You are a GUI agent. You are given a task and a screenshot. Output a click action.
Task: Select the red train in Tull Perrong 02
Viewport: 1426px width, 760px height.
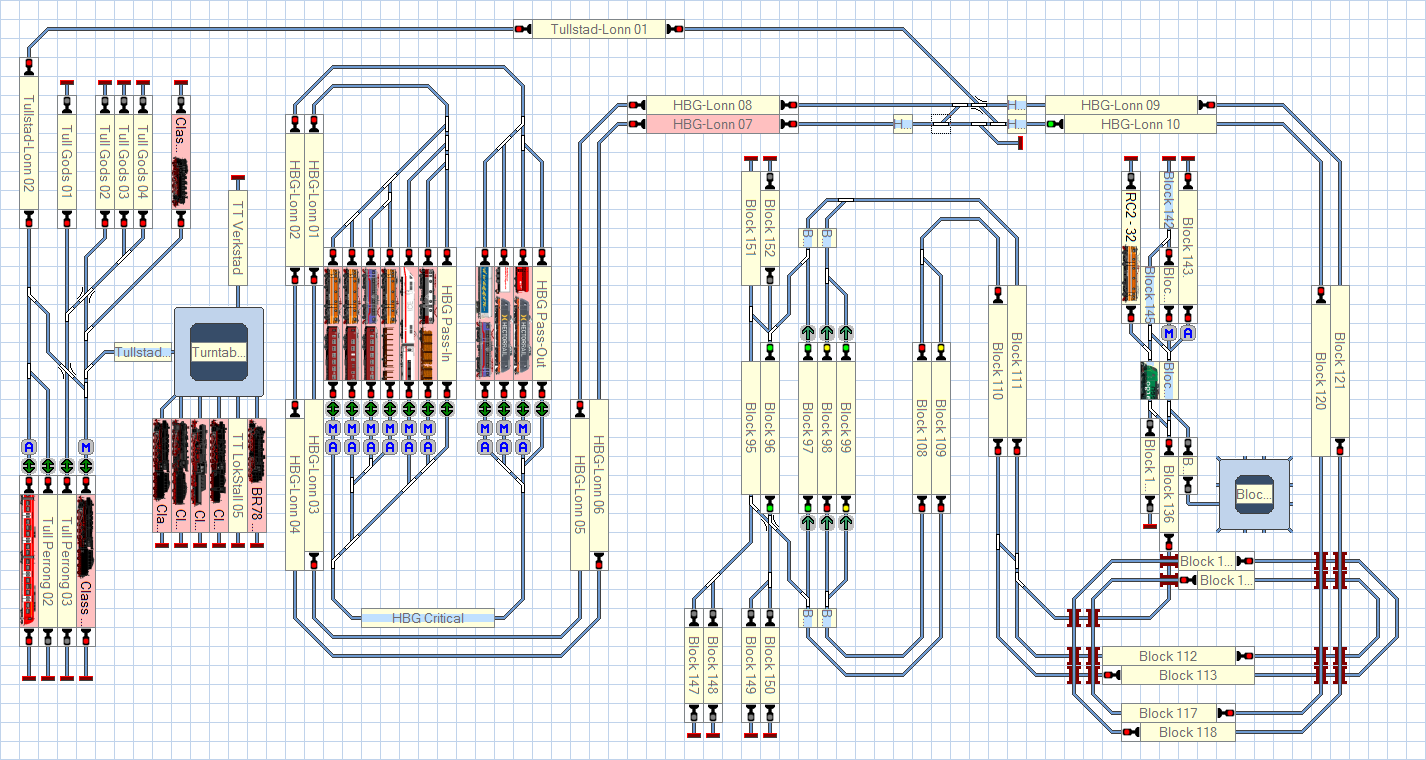(29, 560)
